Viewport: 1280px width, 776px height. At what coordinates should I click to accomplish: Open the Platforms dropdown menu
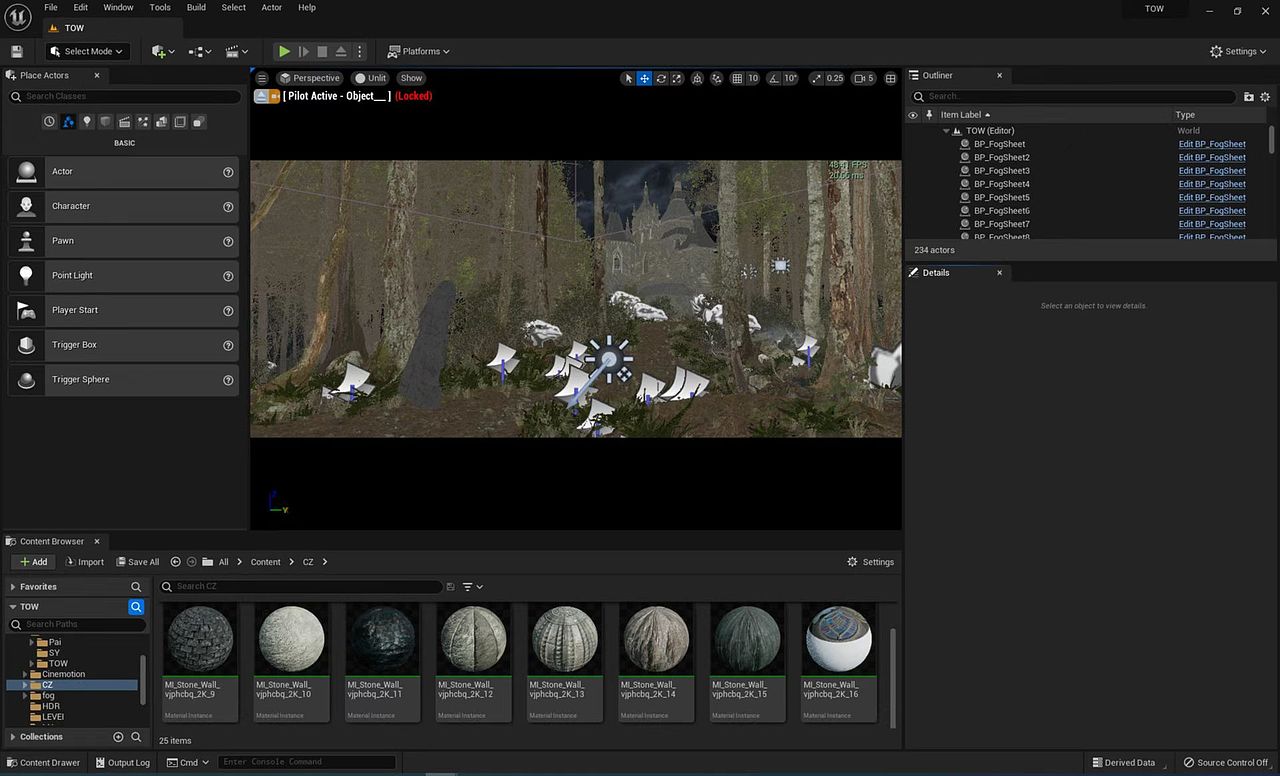(419, 51)
